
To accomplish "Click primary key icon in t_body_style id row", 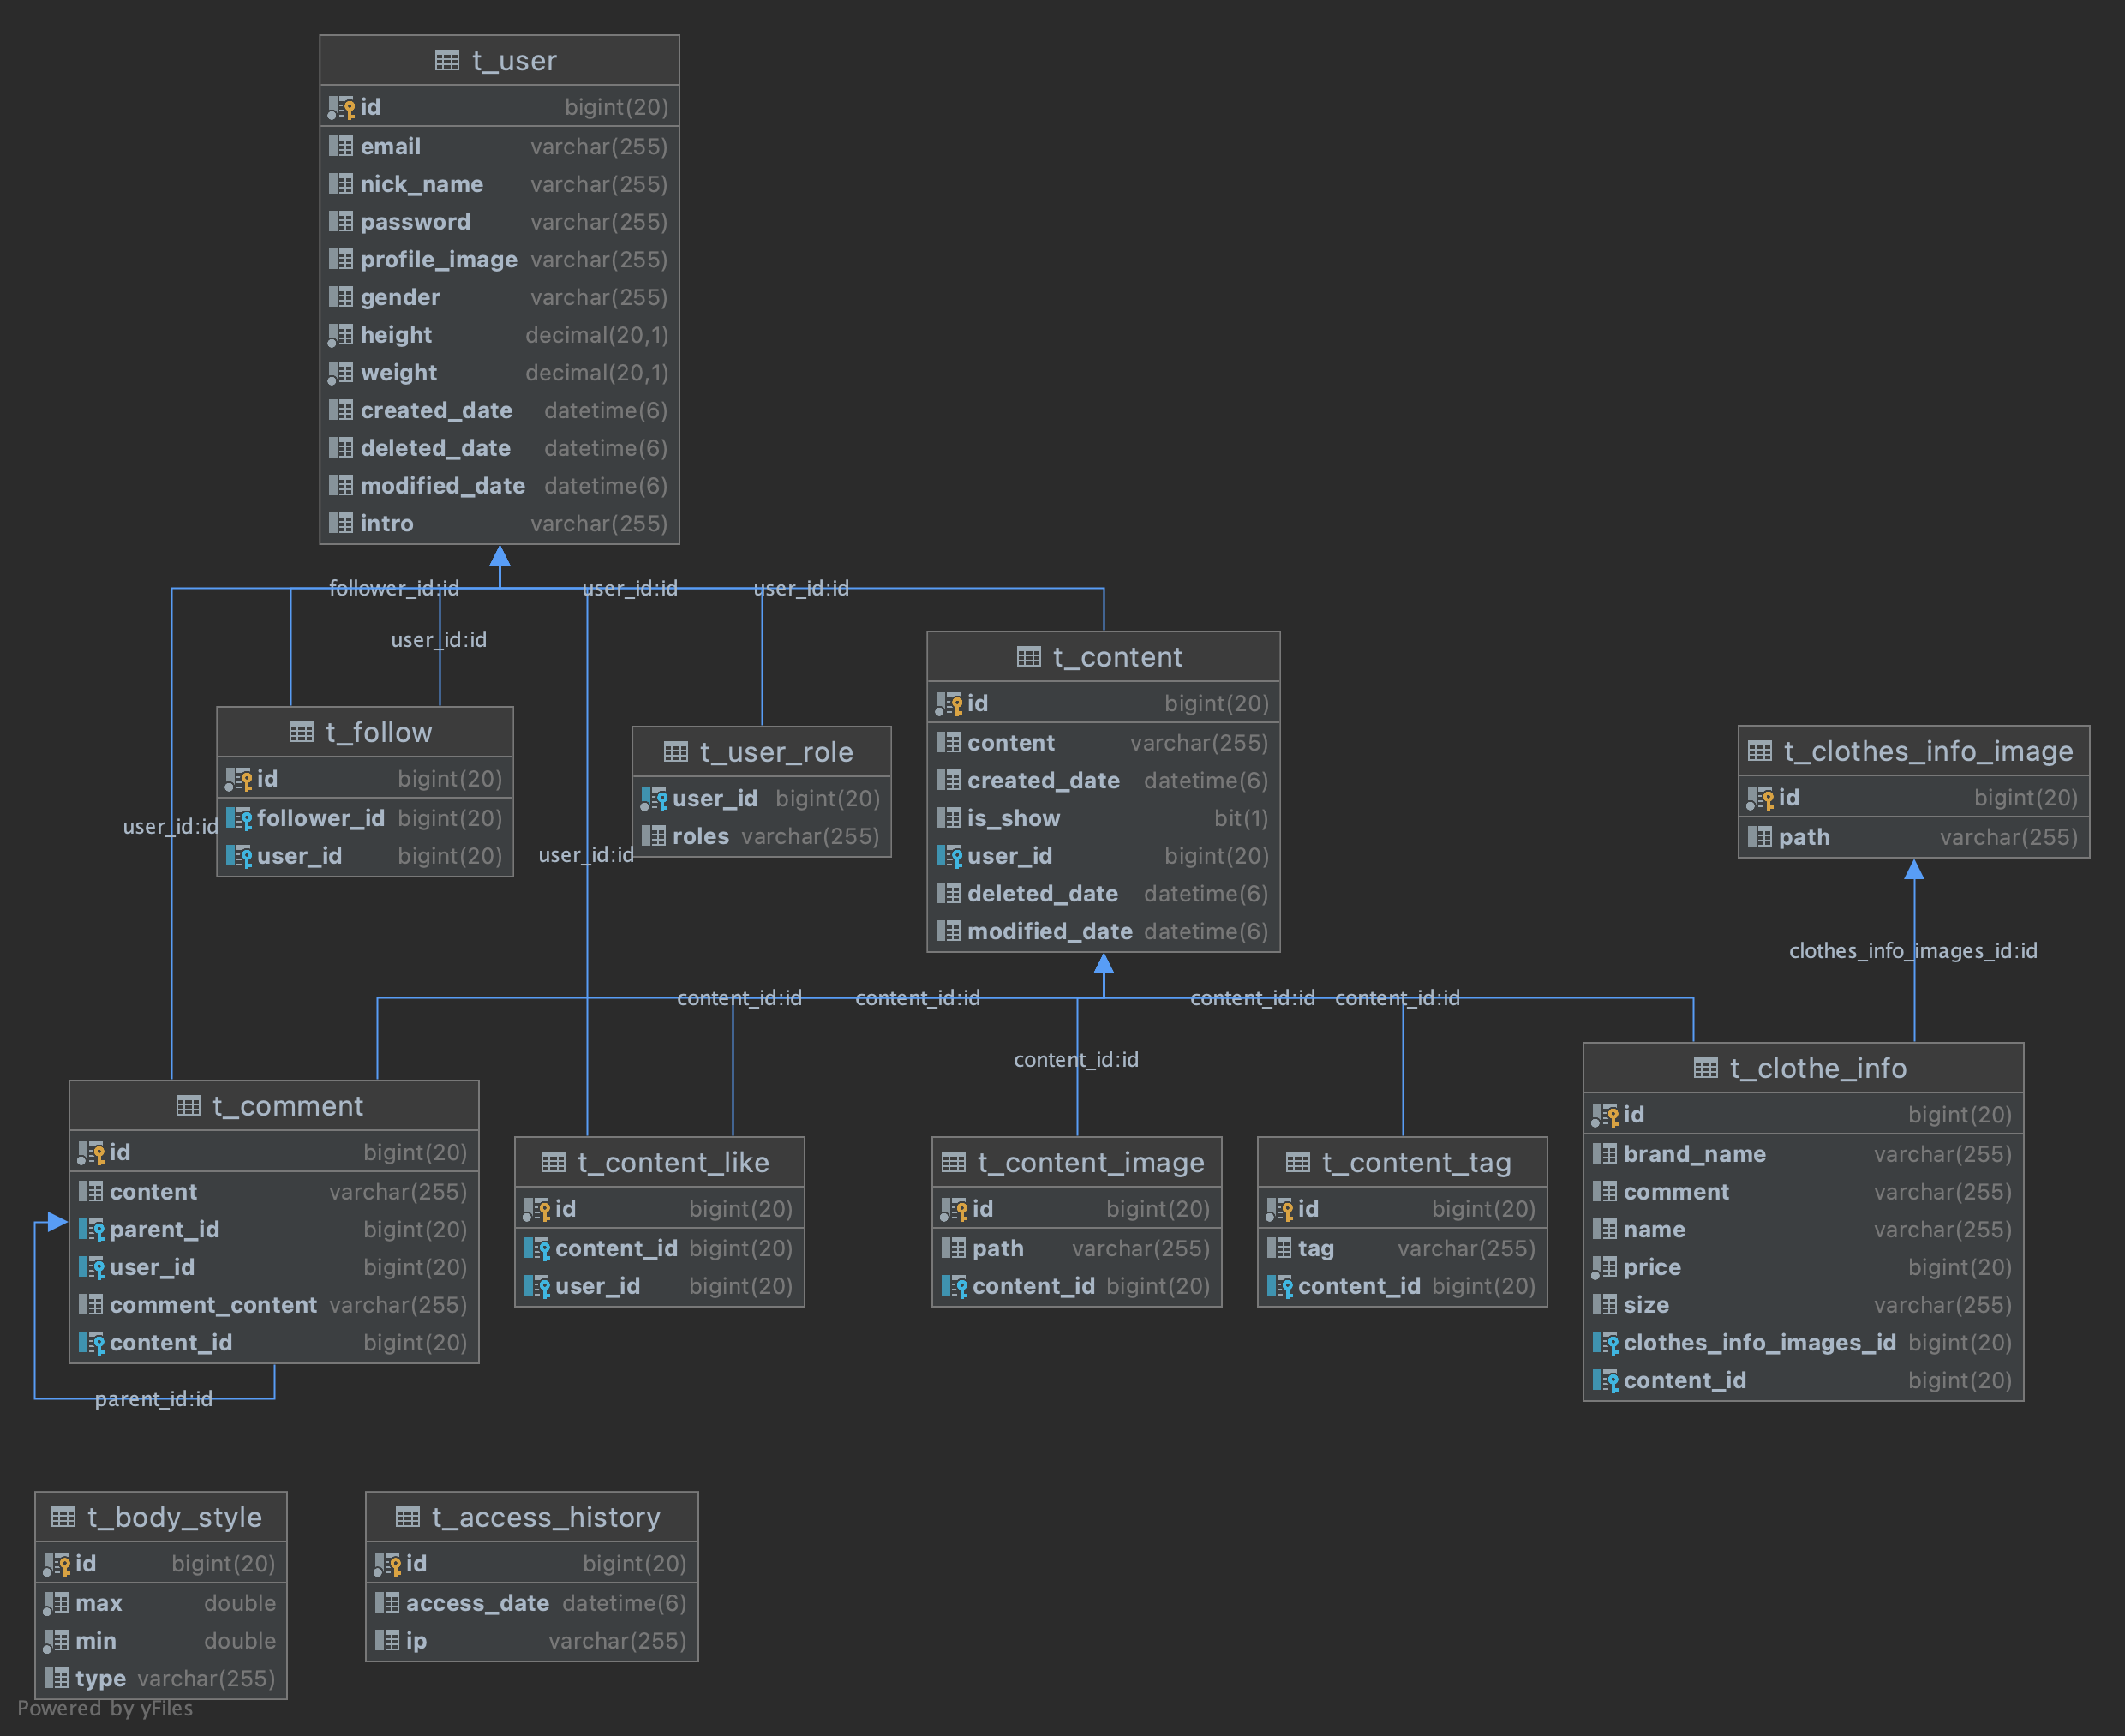I will click(56, 1564).
